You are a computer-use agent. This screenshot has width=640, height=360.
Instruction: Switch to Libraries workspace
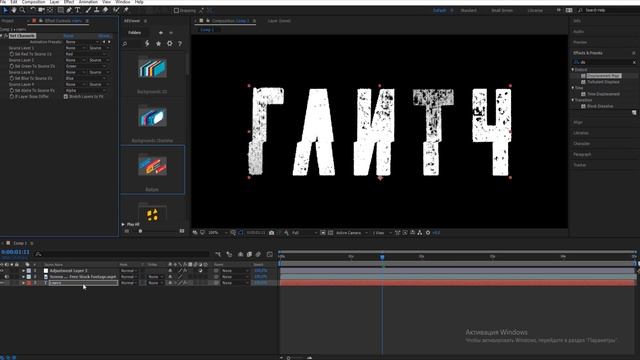coord(535,10)
